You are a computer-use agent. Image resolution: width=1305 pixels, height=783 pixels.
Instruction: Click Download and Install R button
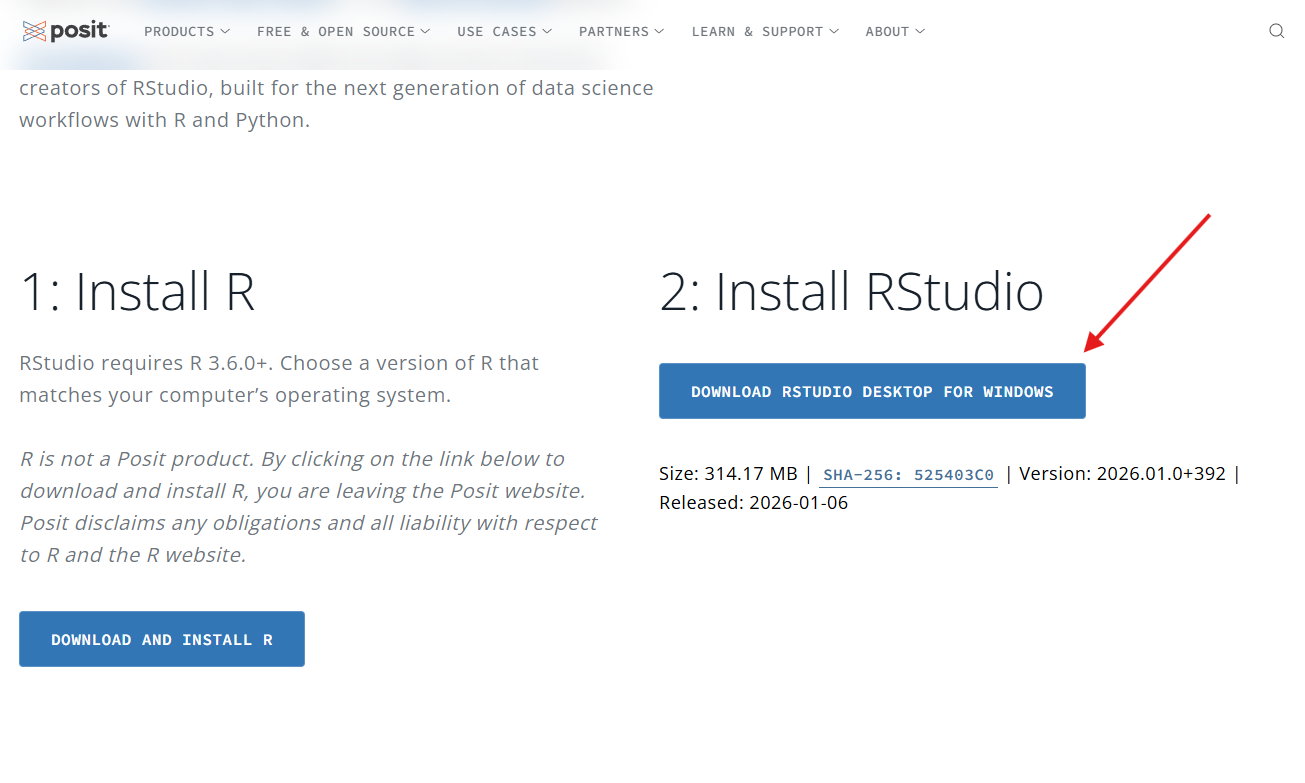click(x=162, y=639)
